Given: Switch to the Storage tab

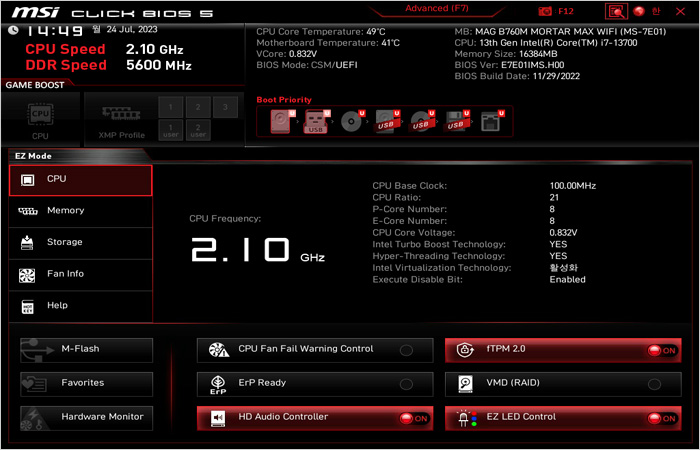Looking at the screenshot, I should [x=80, y=242].
